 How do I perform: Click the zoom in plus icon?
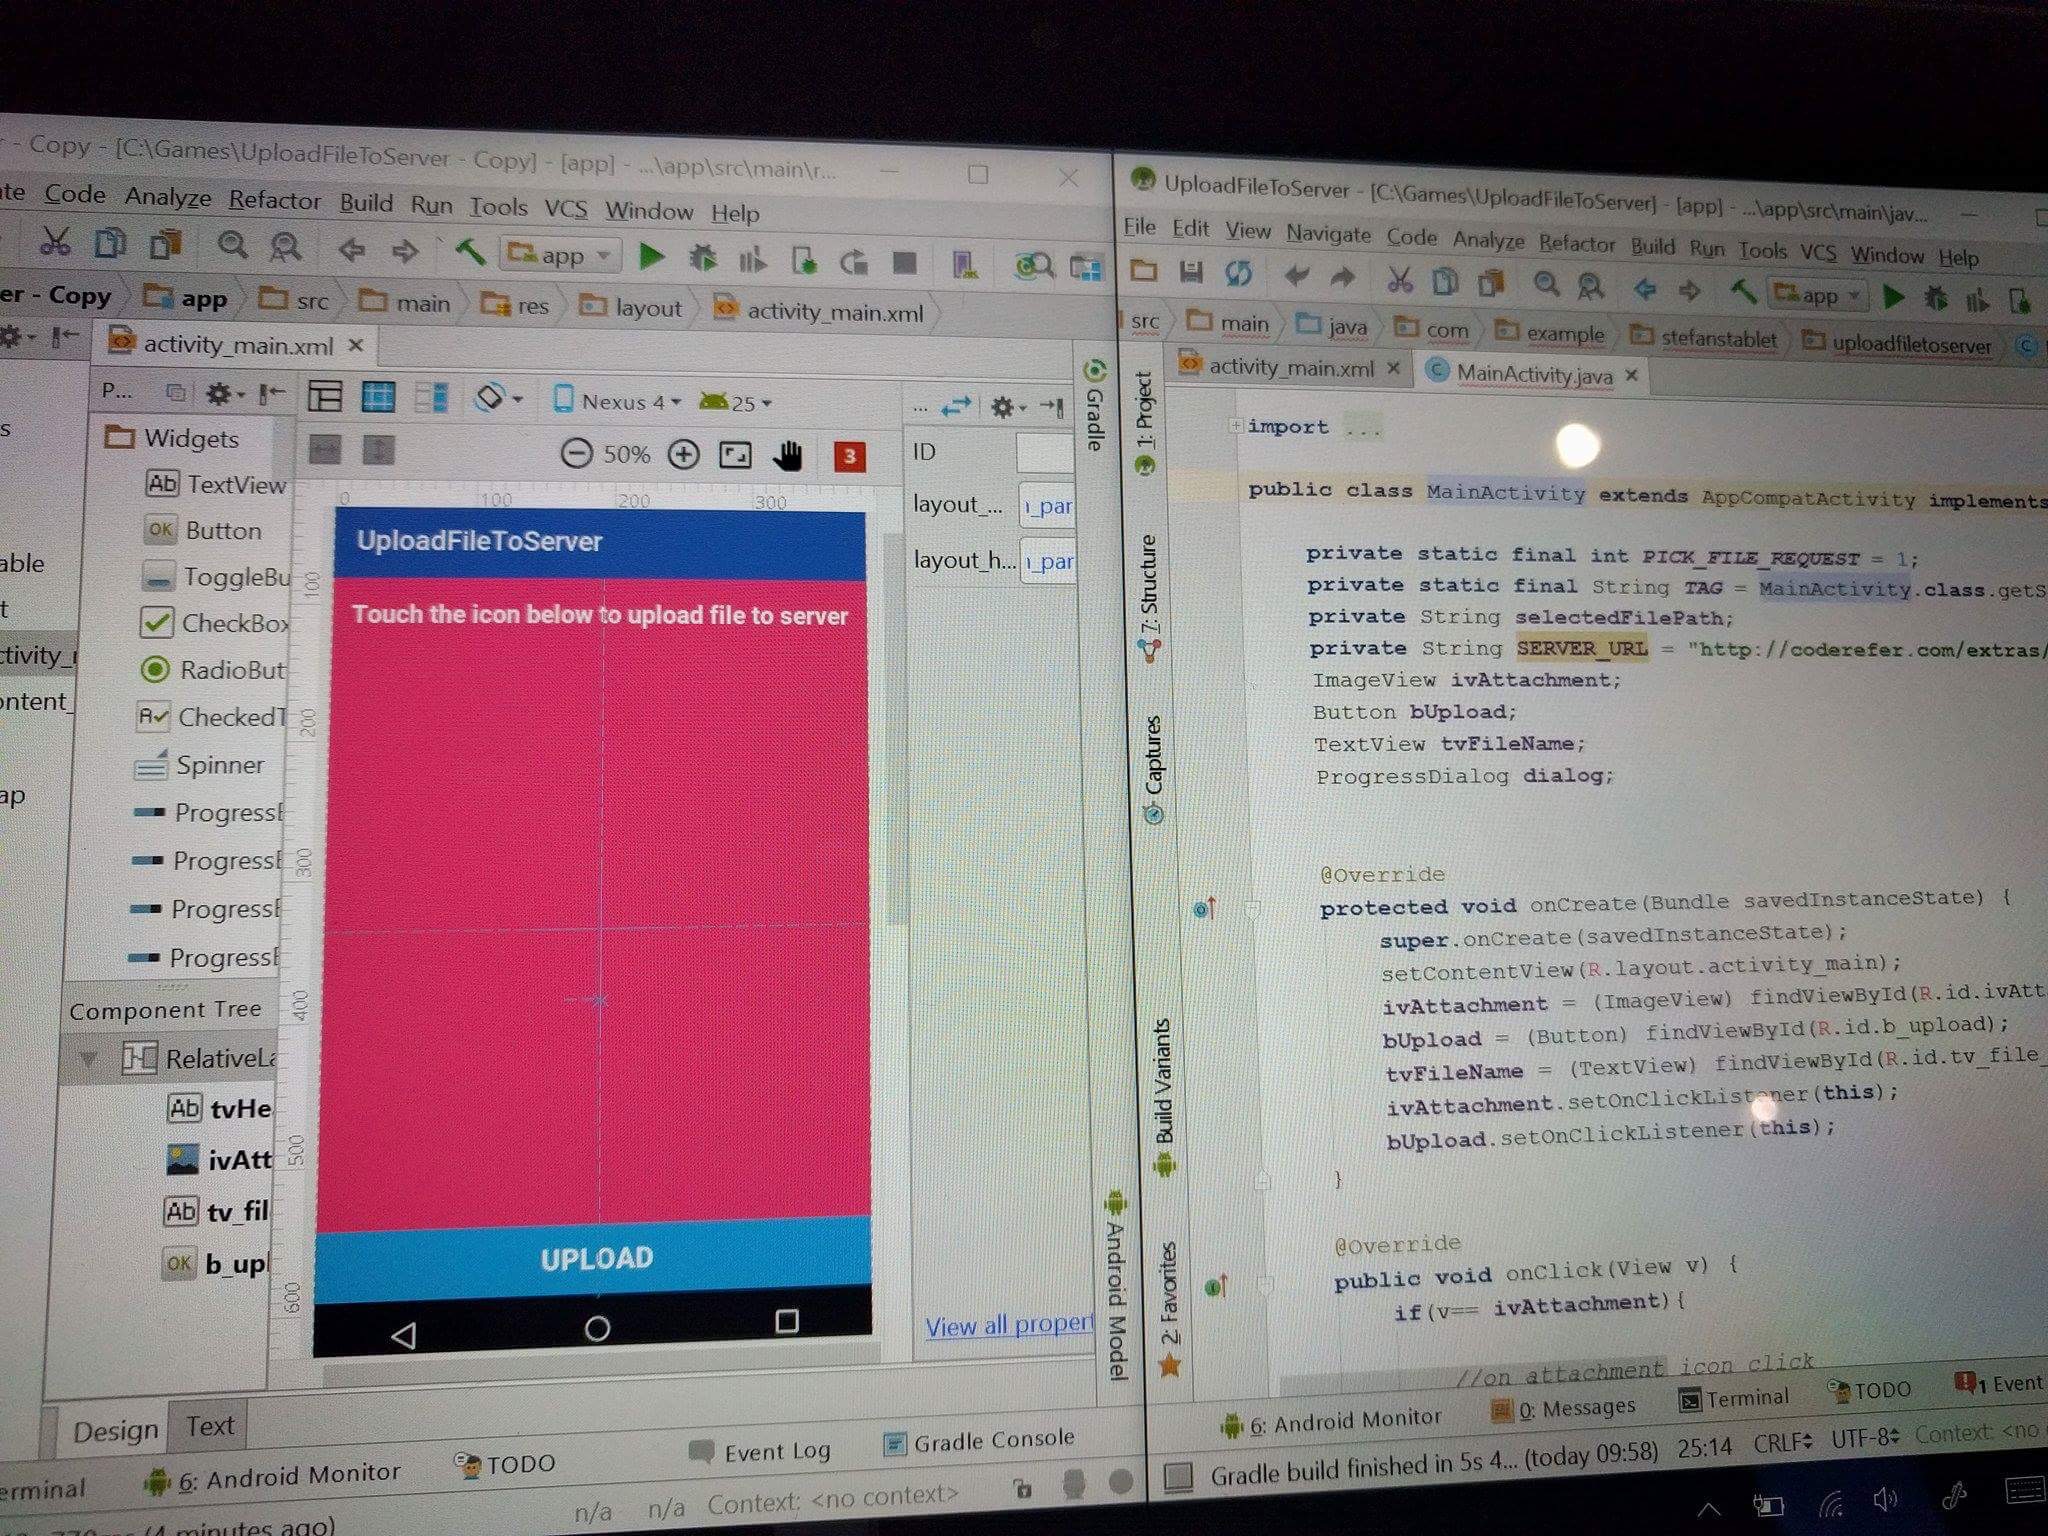click(683, 455)
